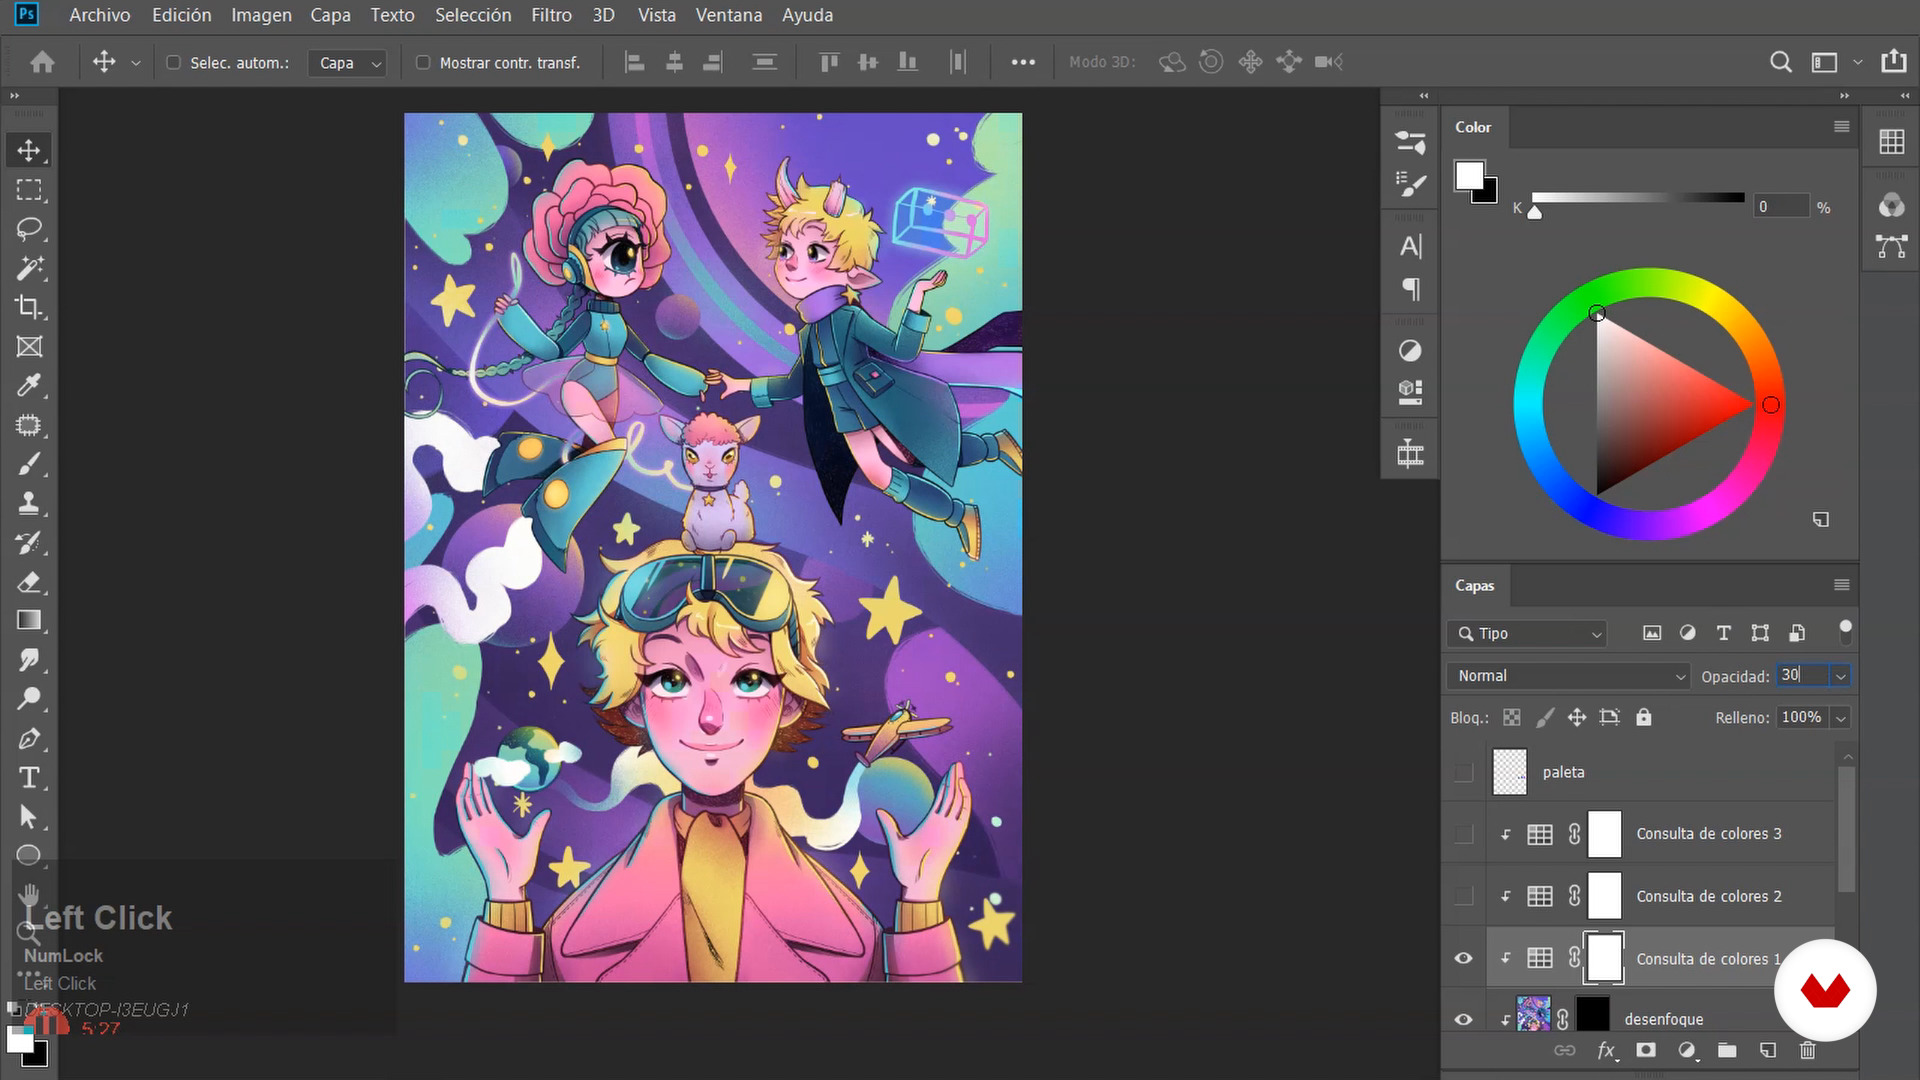Select the Ellipse shape tool
Viewport: 1920px width, 1080px height.
29,856
